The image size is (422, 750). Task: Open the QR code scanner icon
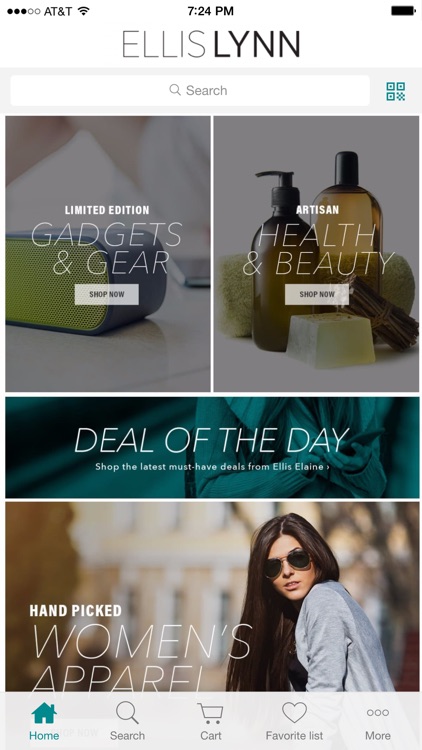click(396, 91)
